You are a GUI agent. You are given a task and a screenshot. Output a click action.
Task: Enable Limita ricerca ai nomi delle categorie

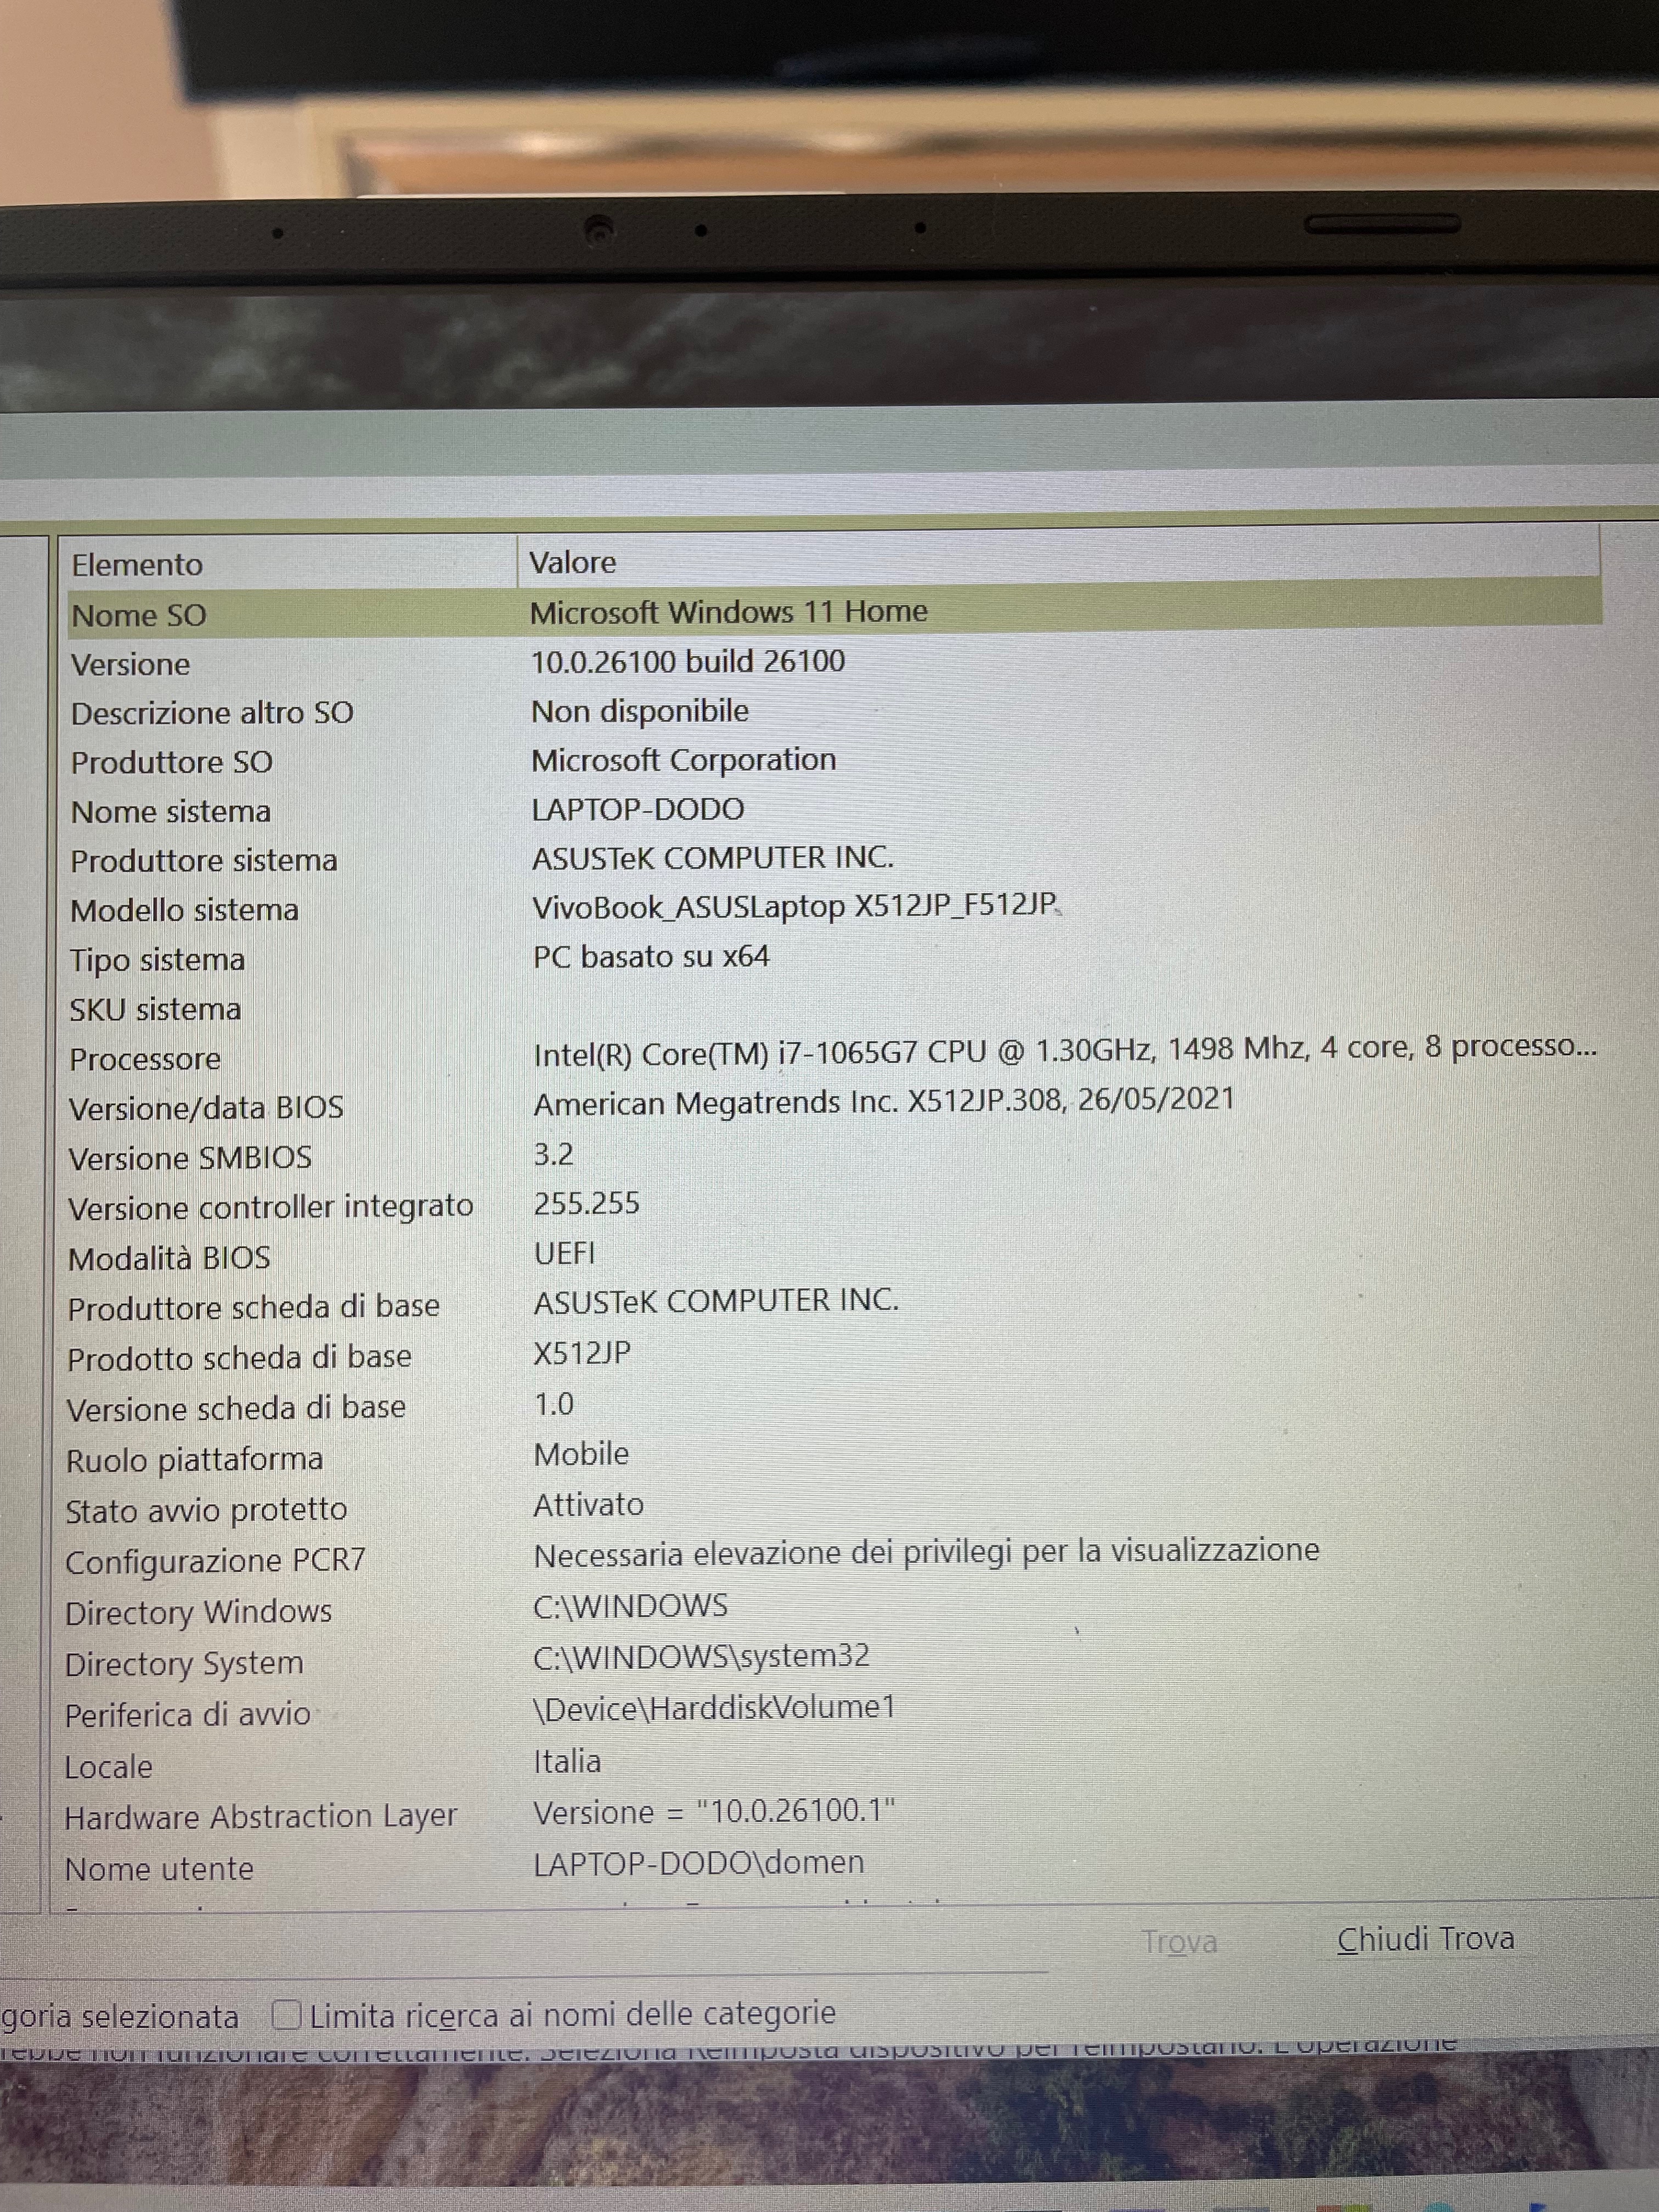click(x=287, y=2014)
